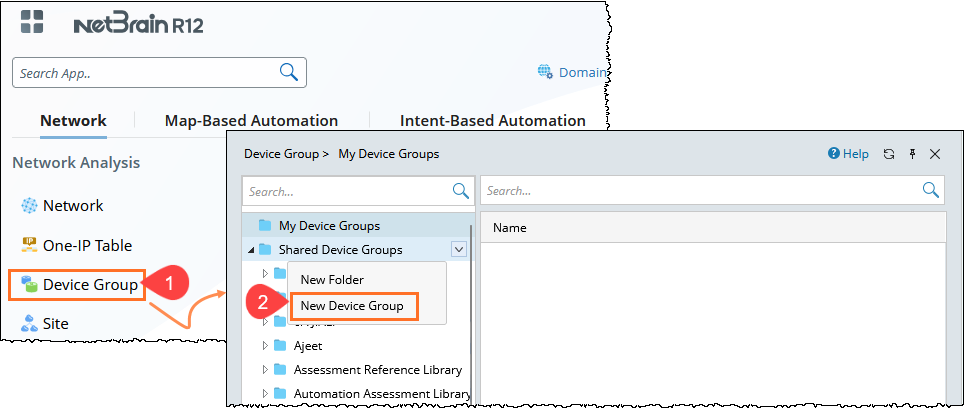Switch to Intent-Based Automation tab
Screen dimensions: 964x408
(x=492, y=121)
